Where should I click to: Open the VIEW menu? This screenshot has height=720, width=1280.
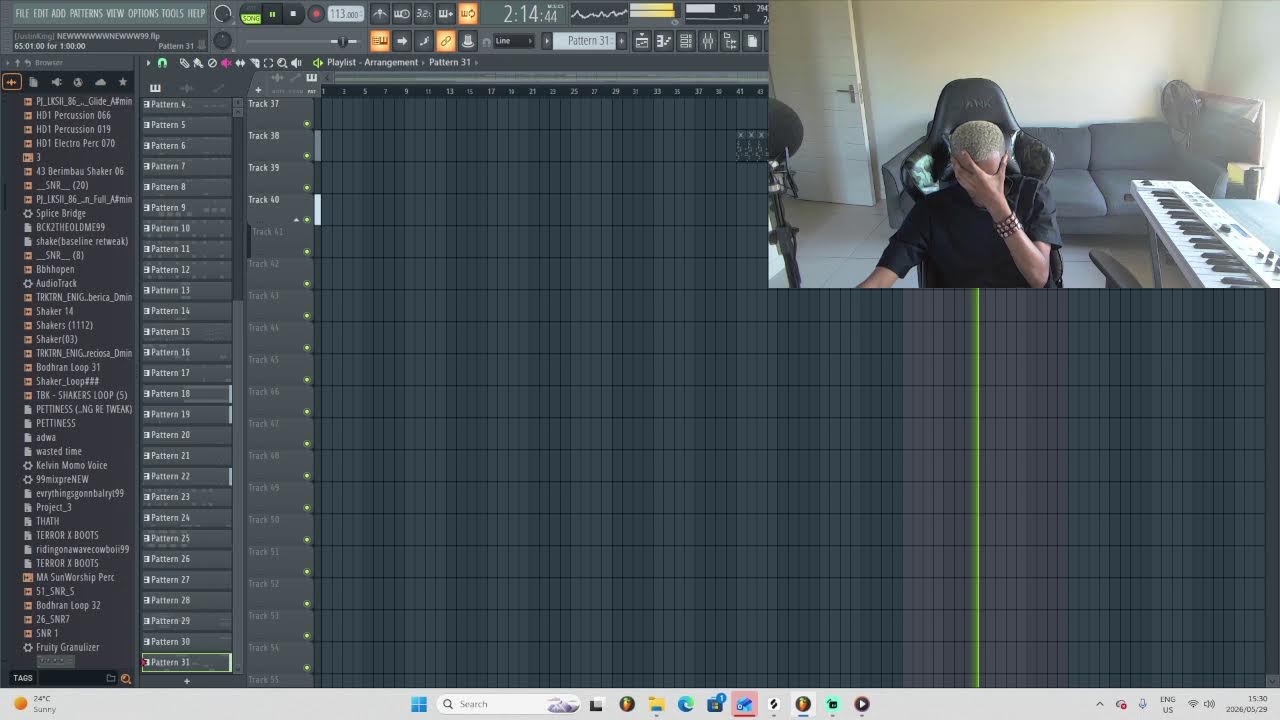coord(115,14)
